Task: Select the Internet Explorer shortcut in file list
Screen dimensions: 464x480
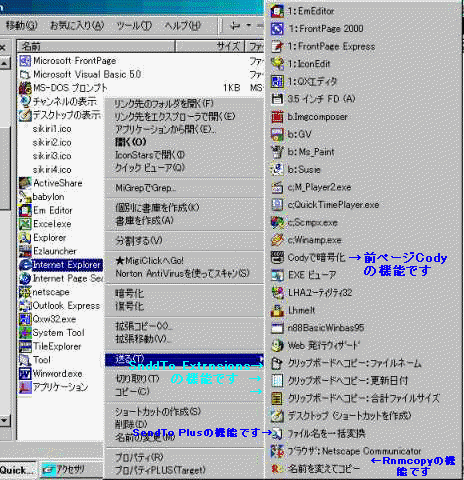Action: point(61,265)
